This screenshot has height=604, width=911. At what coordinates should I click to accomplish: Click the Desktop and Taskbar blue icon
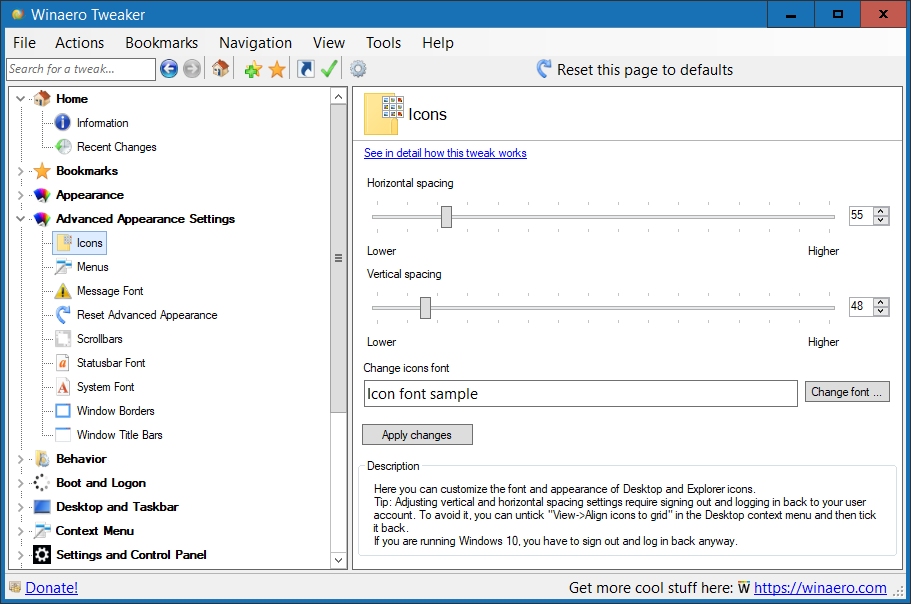pyautogui.click(x=42, y=507)
